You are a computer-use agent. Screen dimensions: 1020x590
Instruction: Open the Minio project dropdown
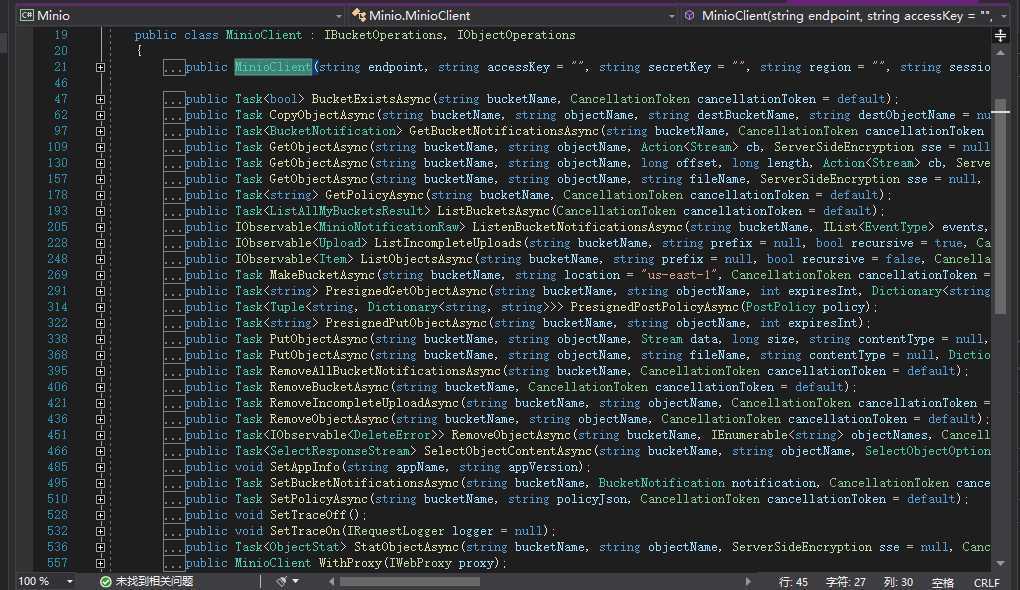[338, 16]
